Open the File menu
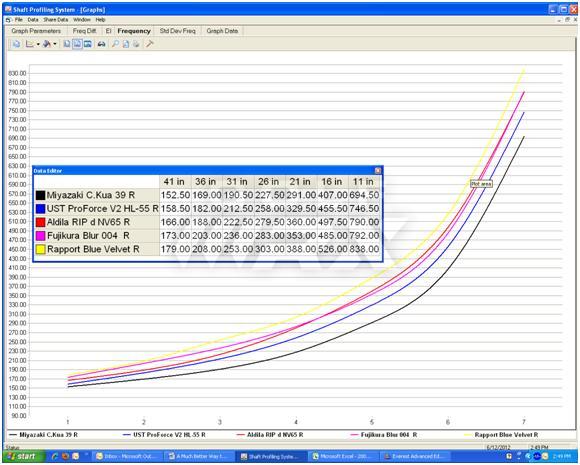This screenshot has height=465, width=580. (x=18, y=20)
